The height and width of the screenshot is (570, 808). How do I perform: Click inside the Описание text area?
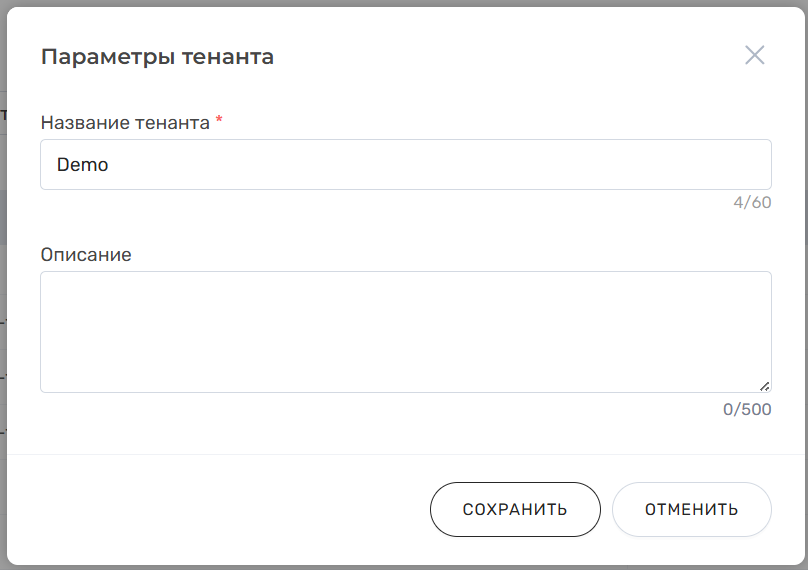point(405,331)
